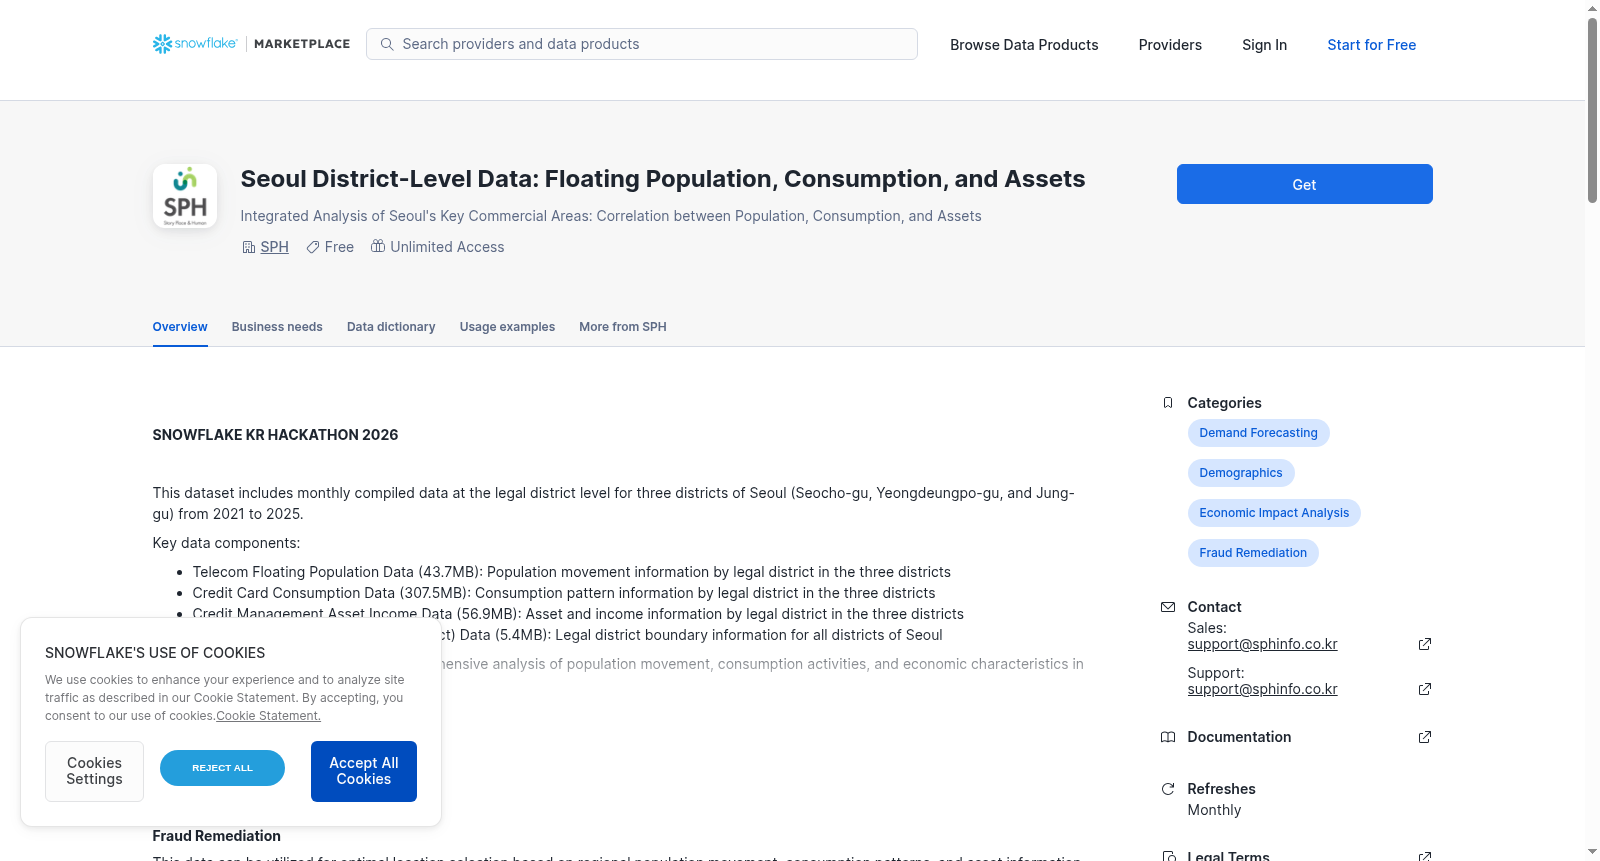Click the SNOWFLAKE KR HACKATHON 2026 heading
The height and width of the screenshot is (861, 1600).
(x=275, y=435)
